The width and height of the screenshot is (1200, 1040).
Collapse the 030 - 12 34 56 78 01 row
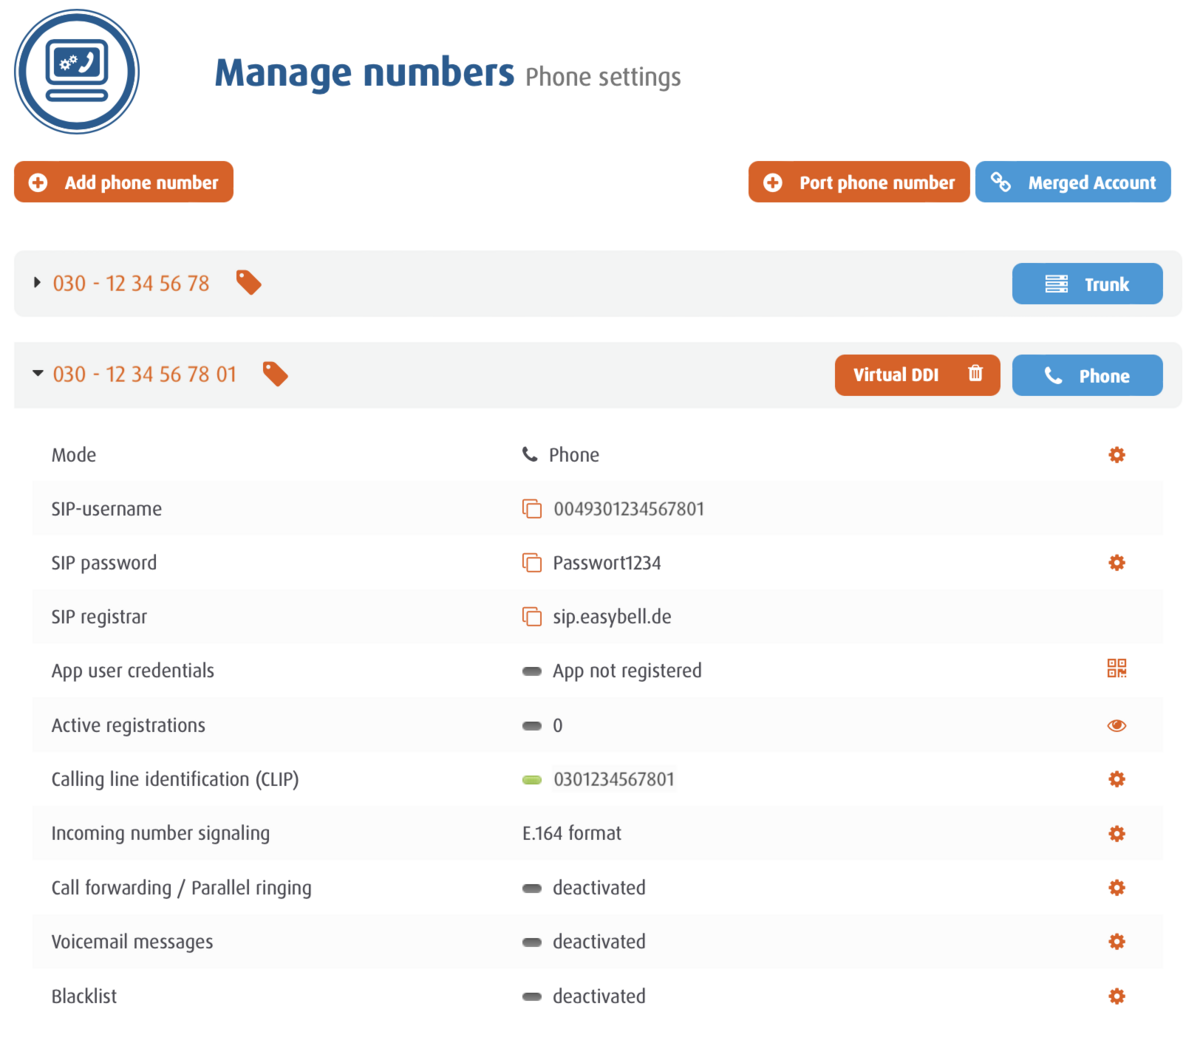(37, 374)
